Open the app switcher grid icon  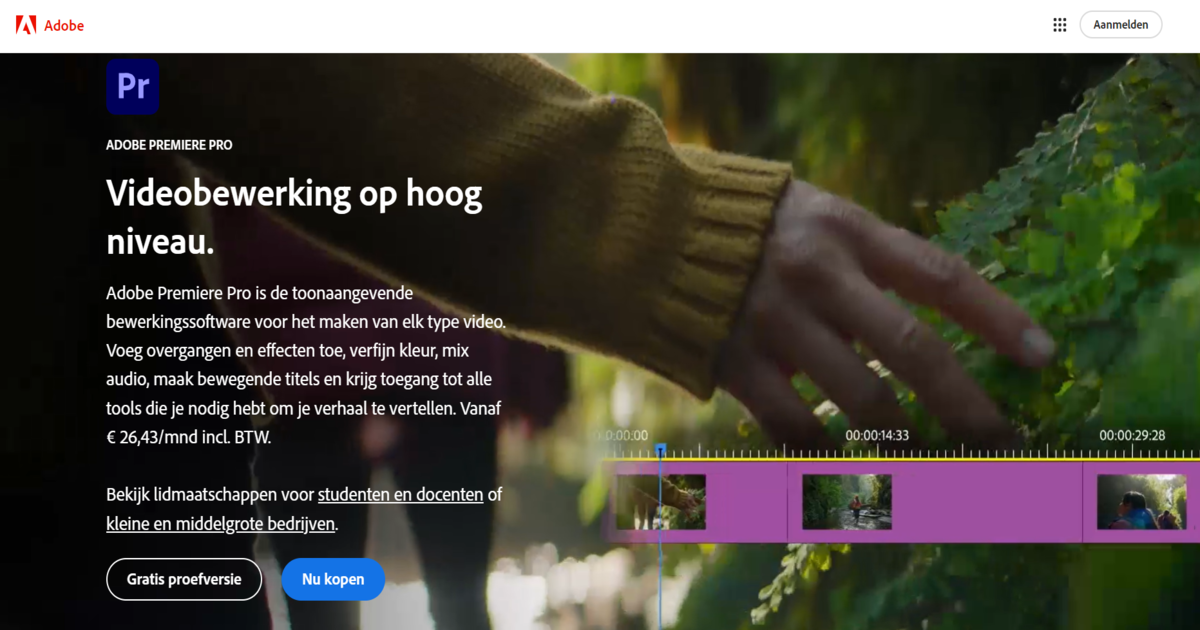coord(1060,25)
